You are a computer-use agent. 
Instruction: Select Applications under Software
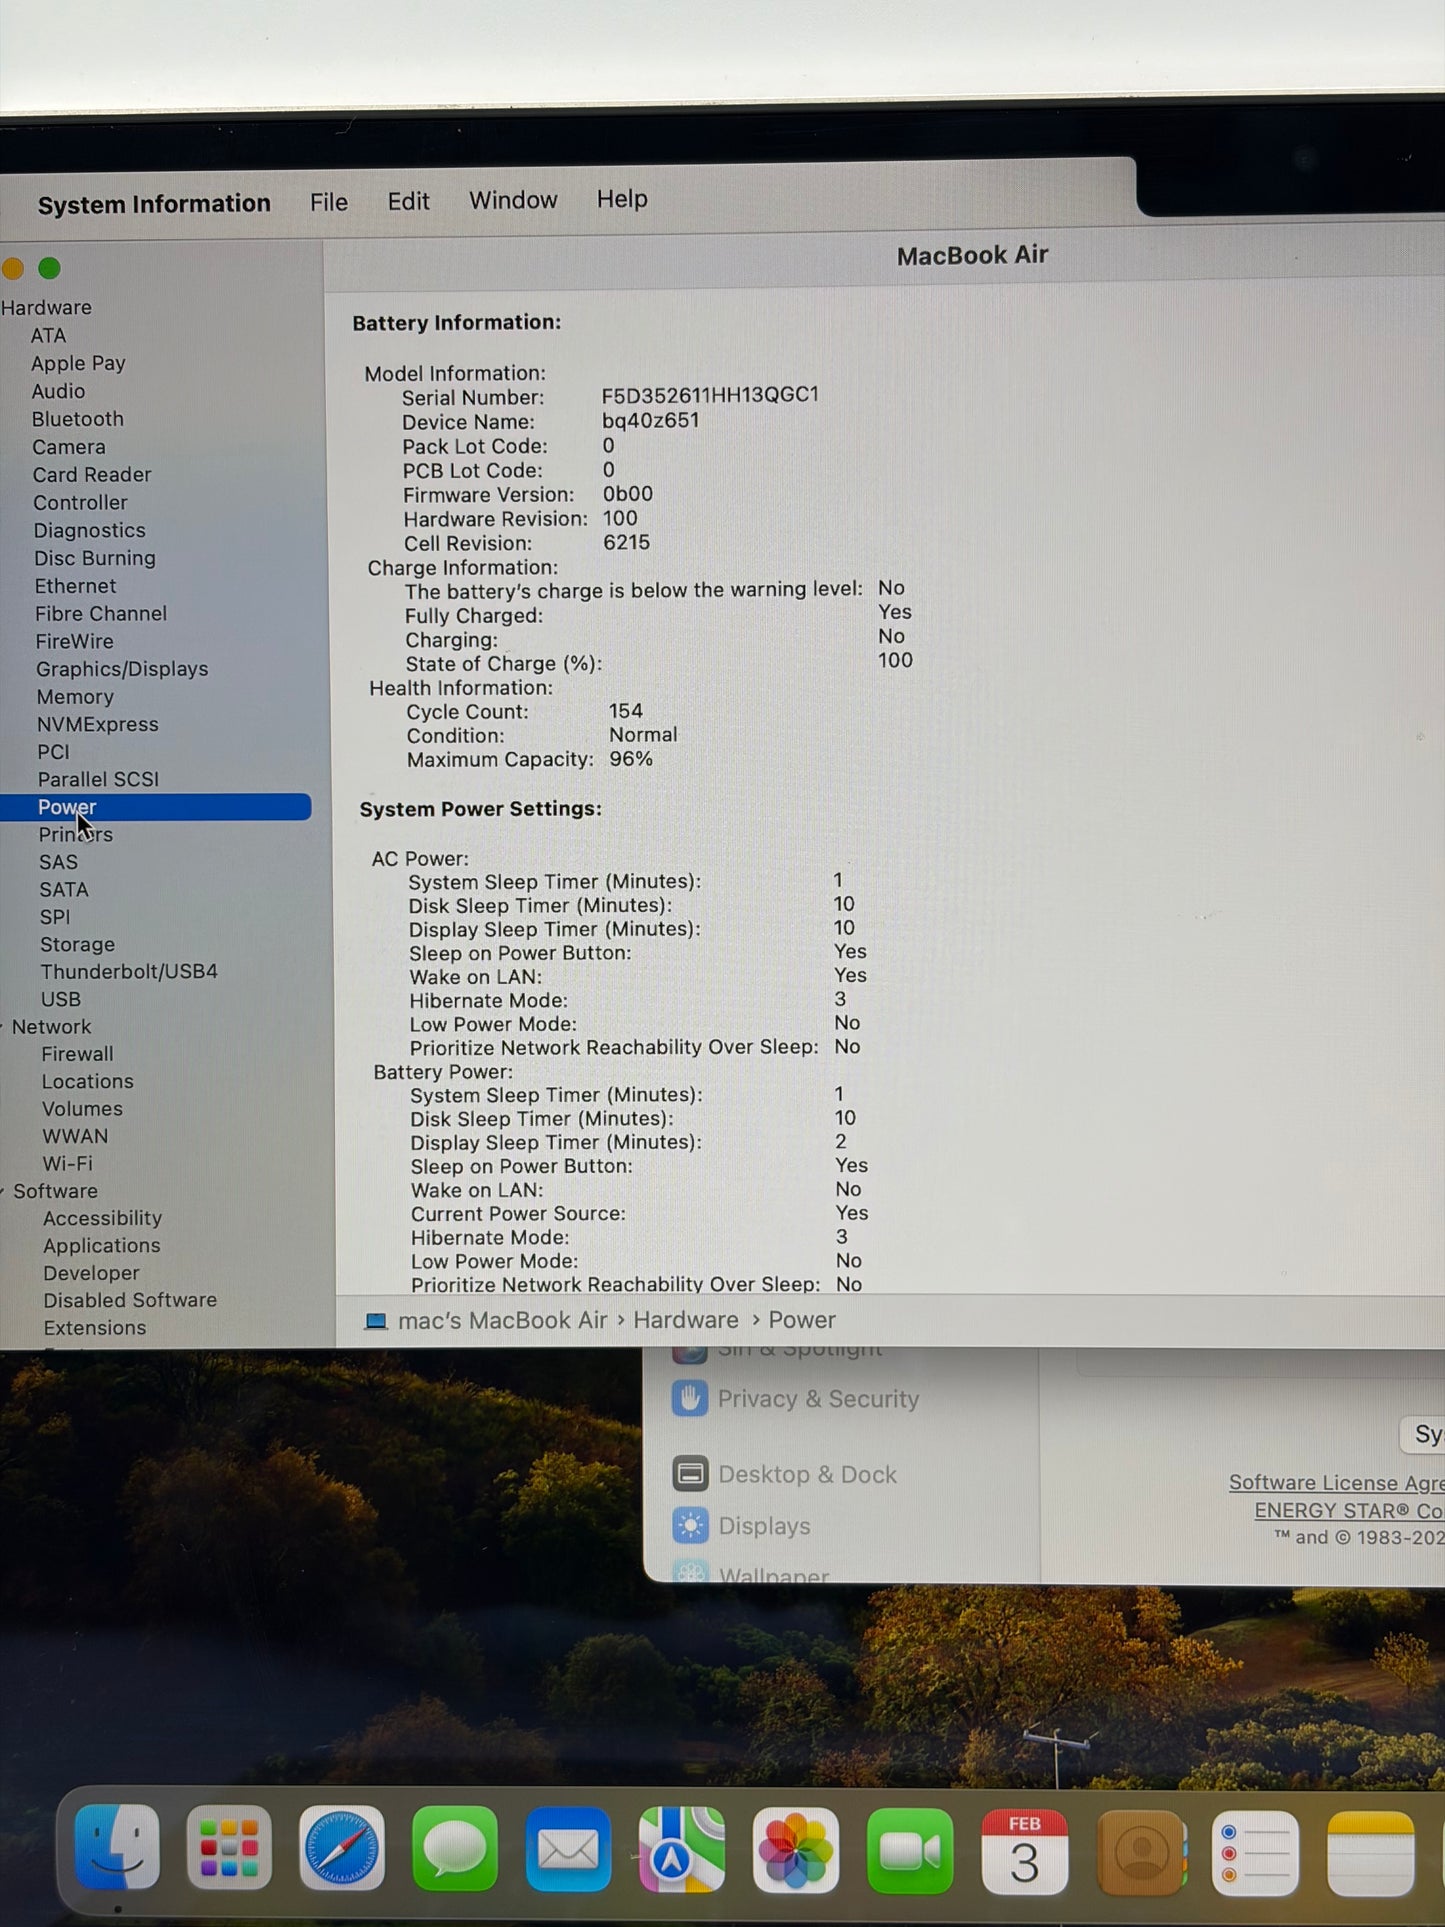point(101,1246)
